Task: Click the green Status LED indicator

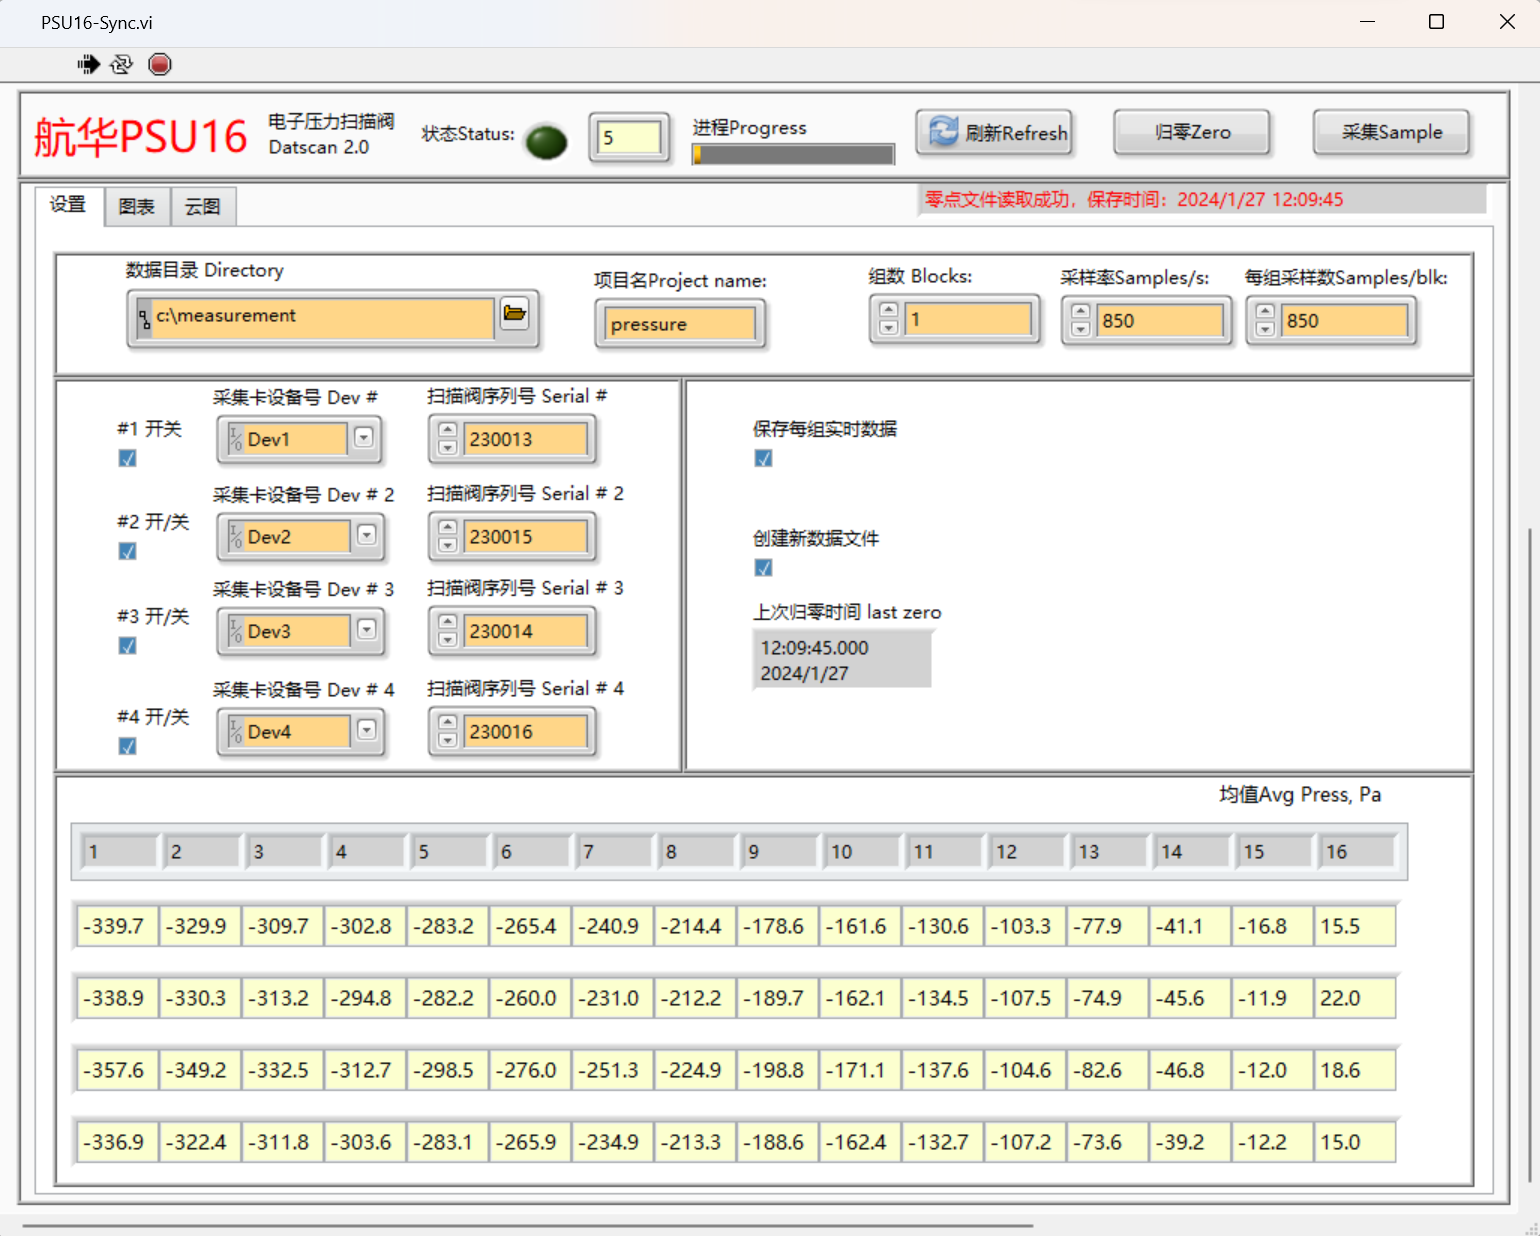Action: pos(546,142)
